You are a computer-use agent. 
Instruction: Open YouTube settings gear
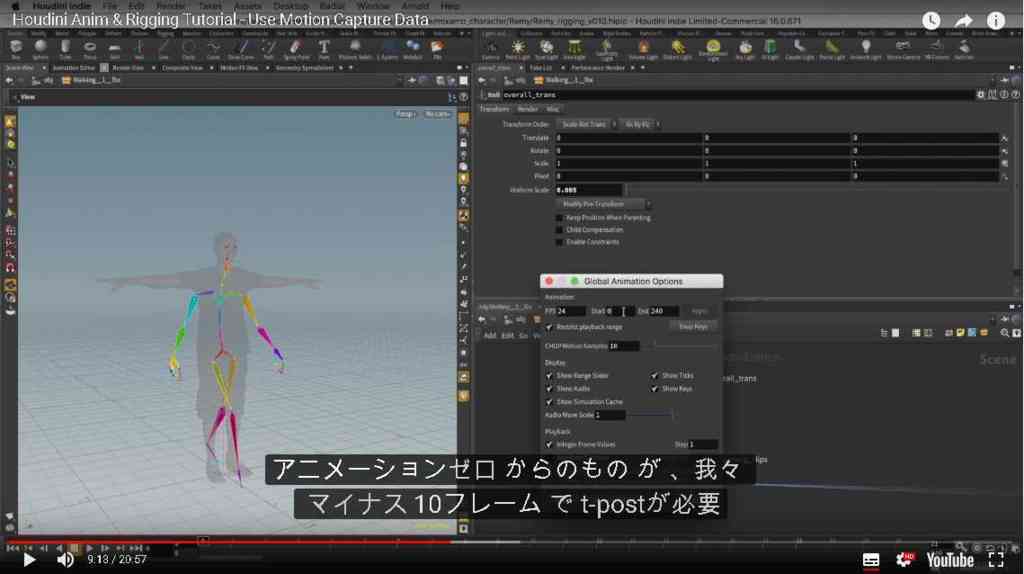[x=904, y=560]
